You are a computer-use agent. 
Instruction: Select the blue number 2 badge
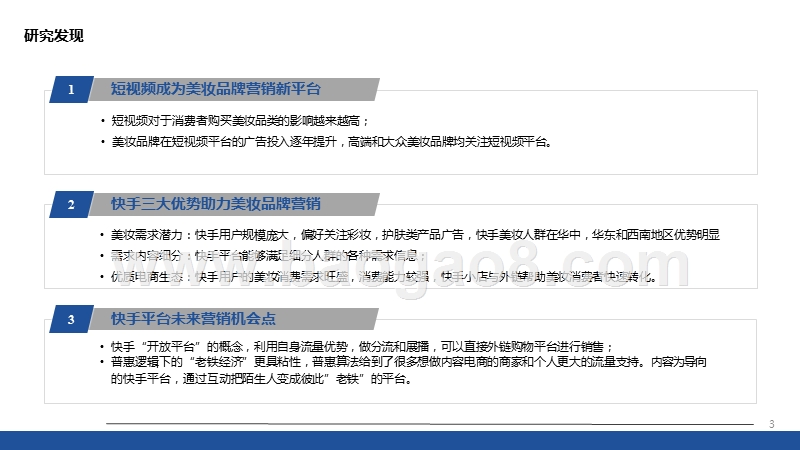click(x=71, y=205)
